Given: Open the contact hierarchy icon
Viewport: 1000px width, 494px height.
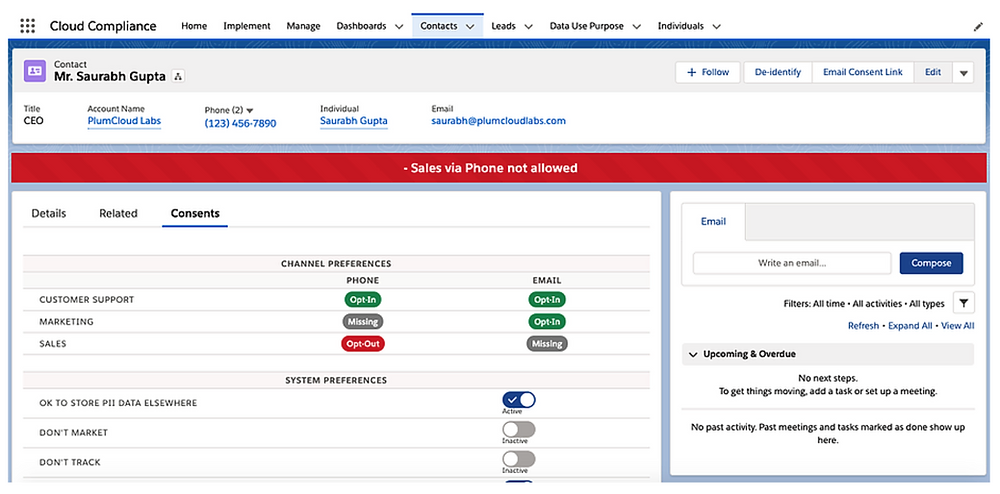Looking at the screenshot, I should pyautogui.click(x=178, y=76).
